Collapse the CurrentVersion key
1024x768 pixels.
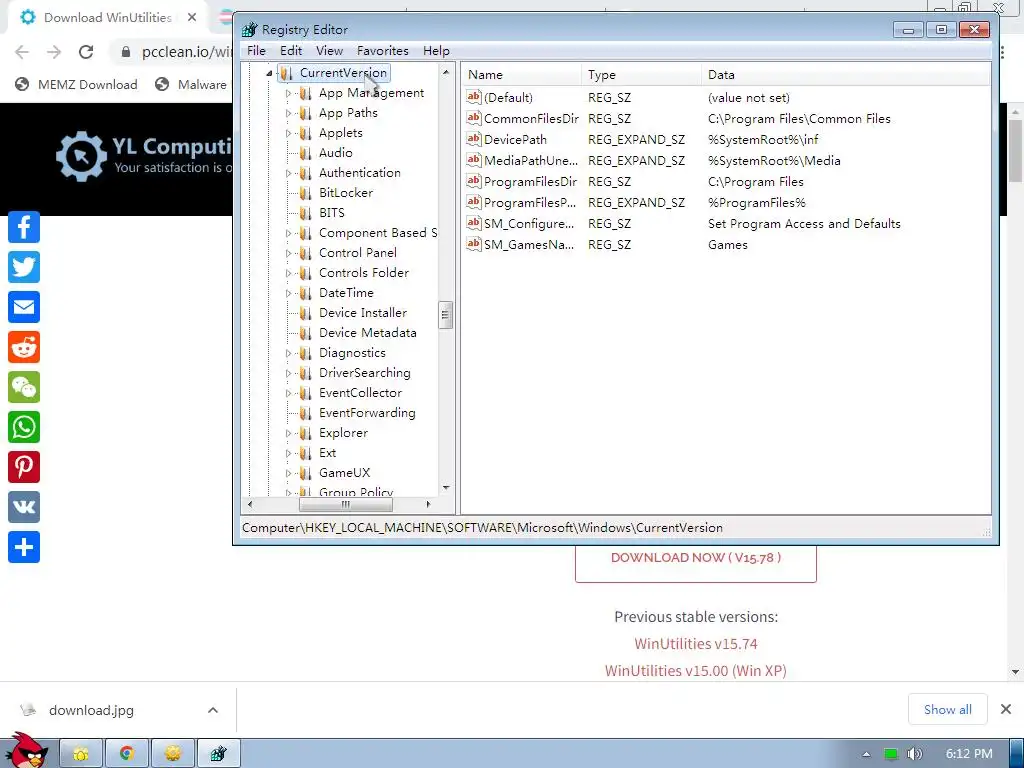point(269,73)
